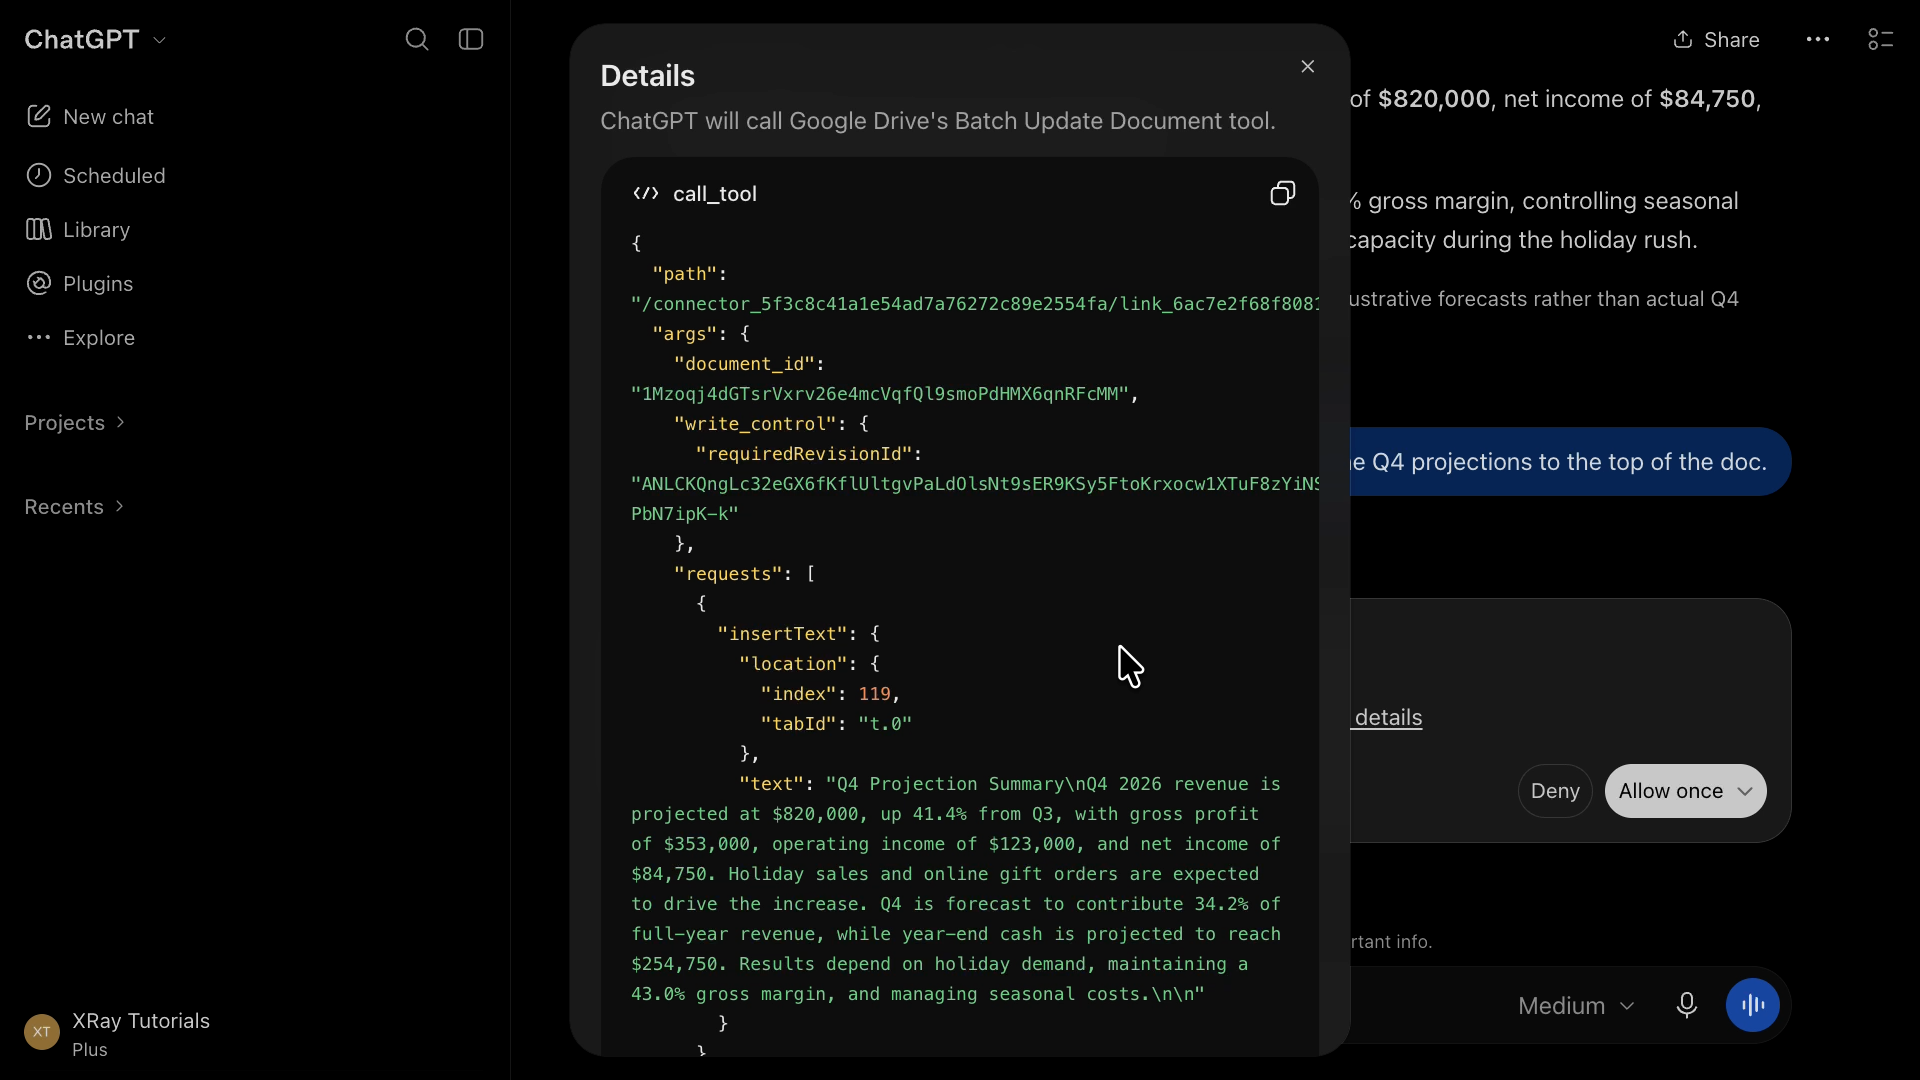The height and width of the screenshot is (1080, 1920).
Task: Click the XT avatar icon
Action: coord(42,1032)
